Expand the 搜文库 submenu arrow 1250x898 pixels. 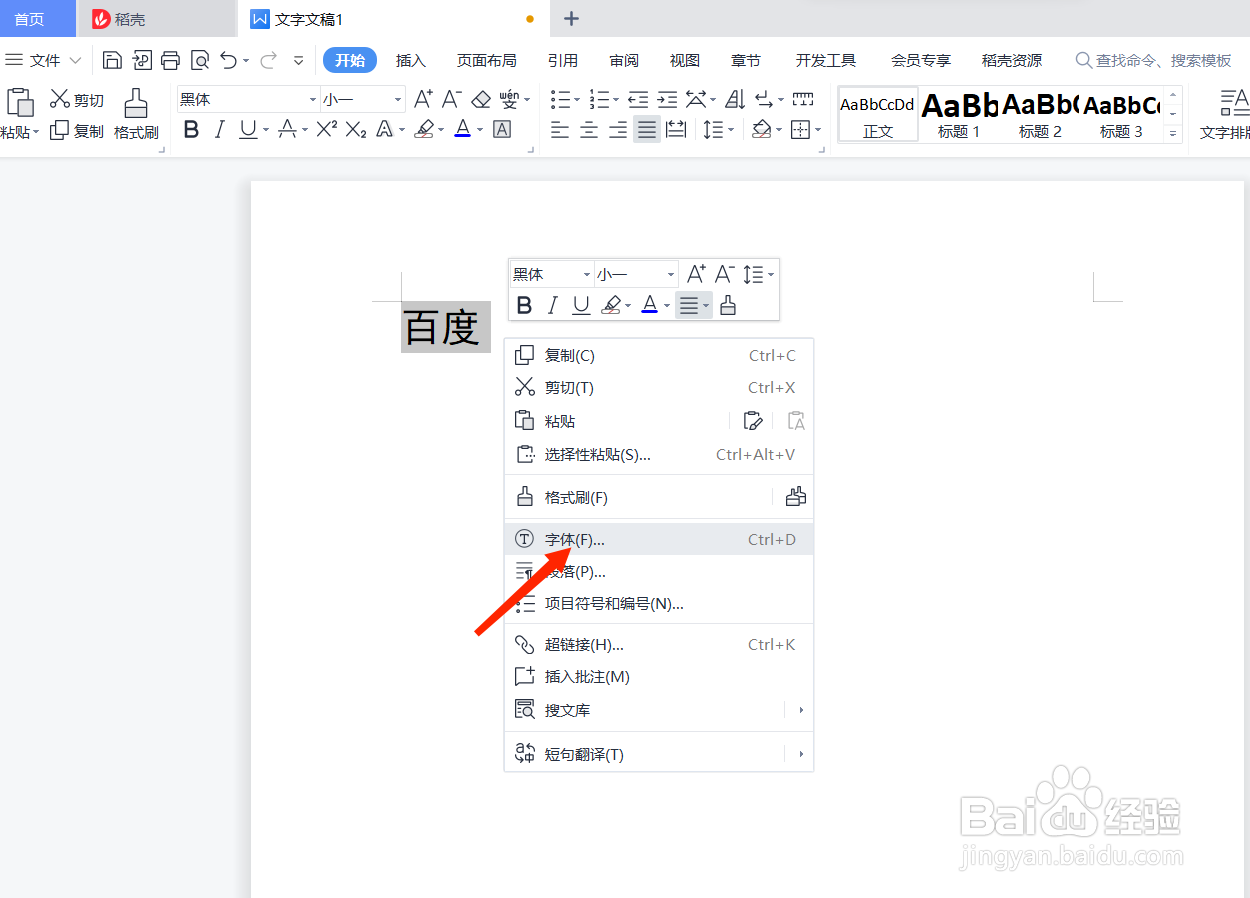(801, 710)
